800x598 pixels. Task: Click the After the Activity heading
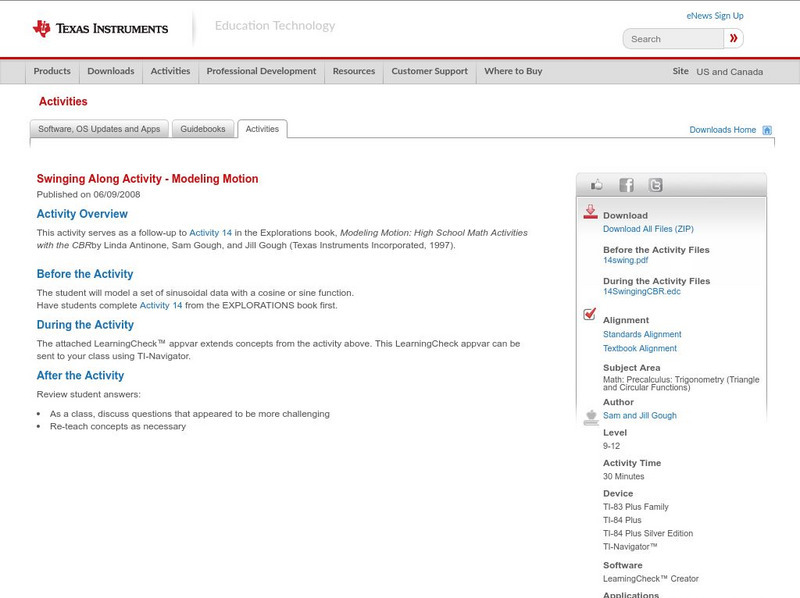pyautogui.click(x=80, y=376)
